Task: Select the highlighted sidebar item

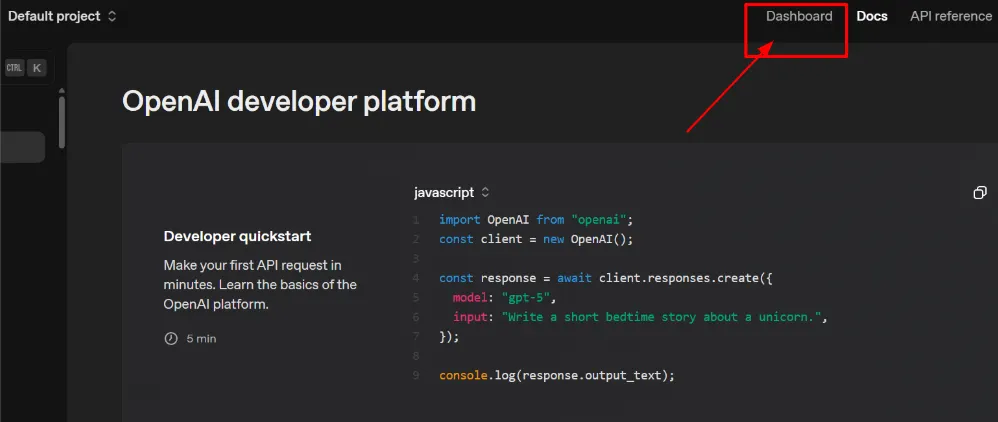Action: (22, 147)
